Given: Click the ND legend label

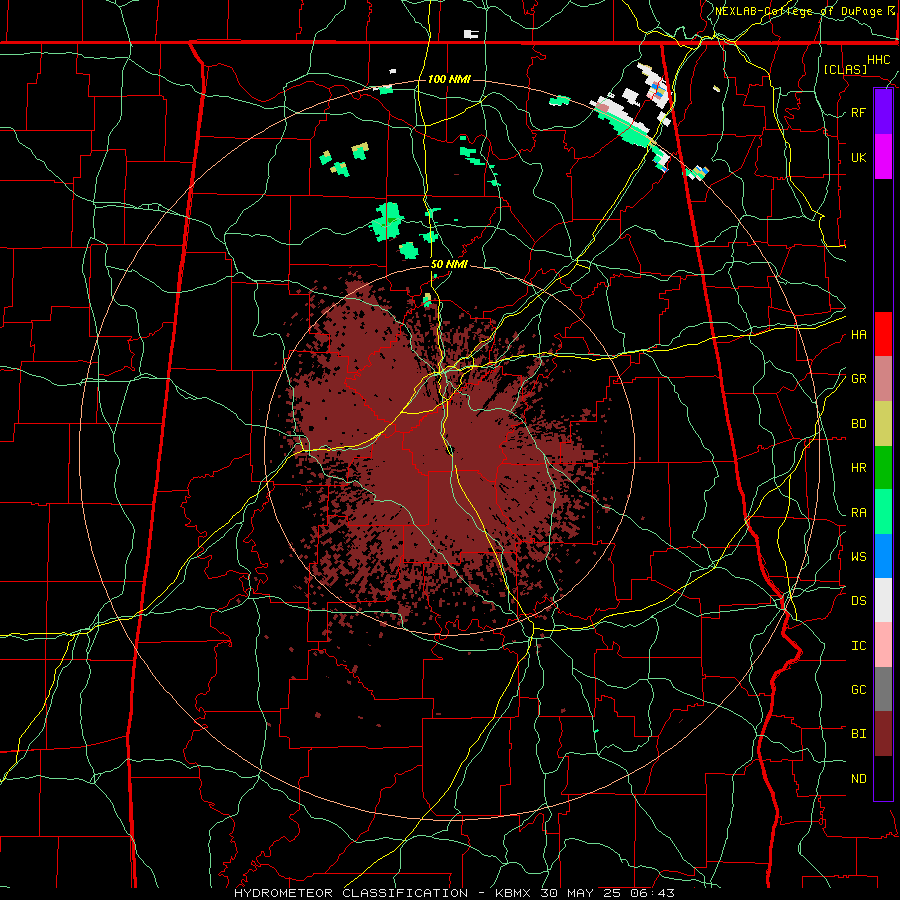Looking at the screenshot, I should tap(858, 779).
